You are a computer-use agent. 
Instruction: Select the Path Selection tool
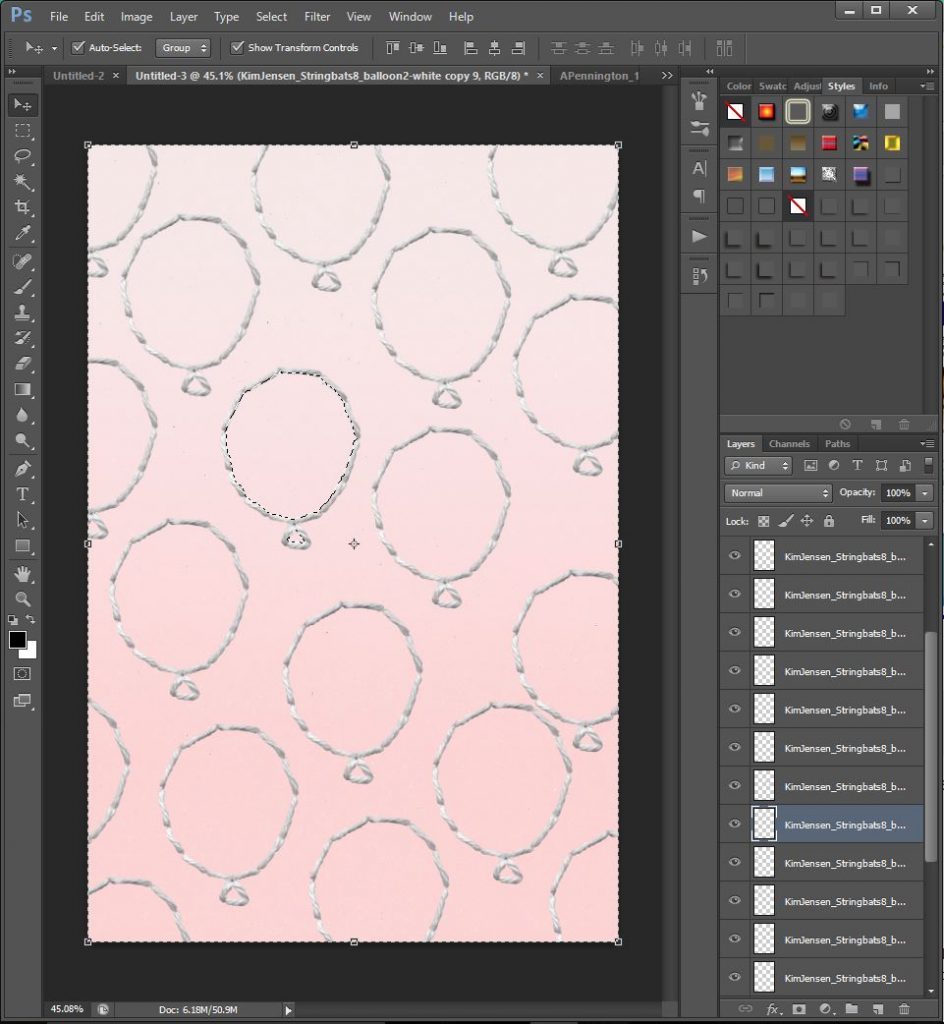click(22, 520)
